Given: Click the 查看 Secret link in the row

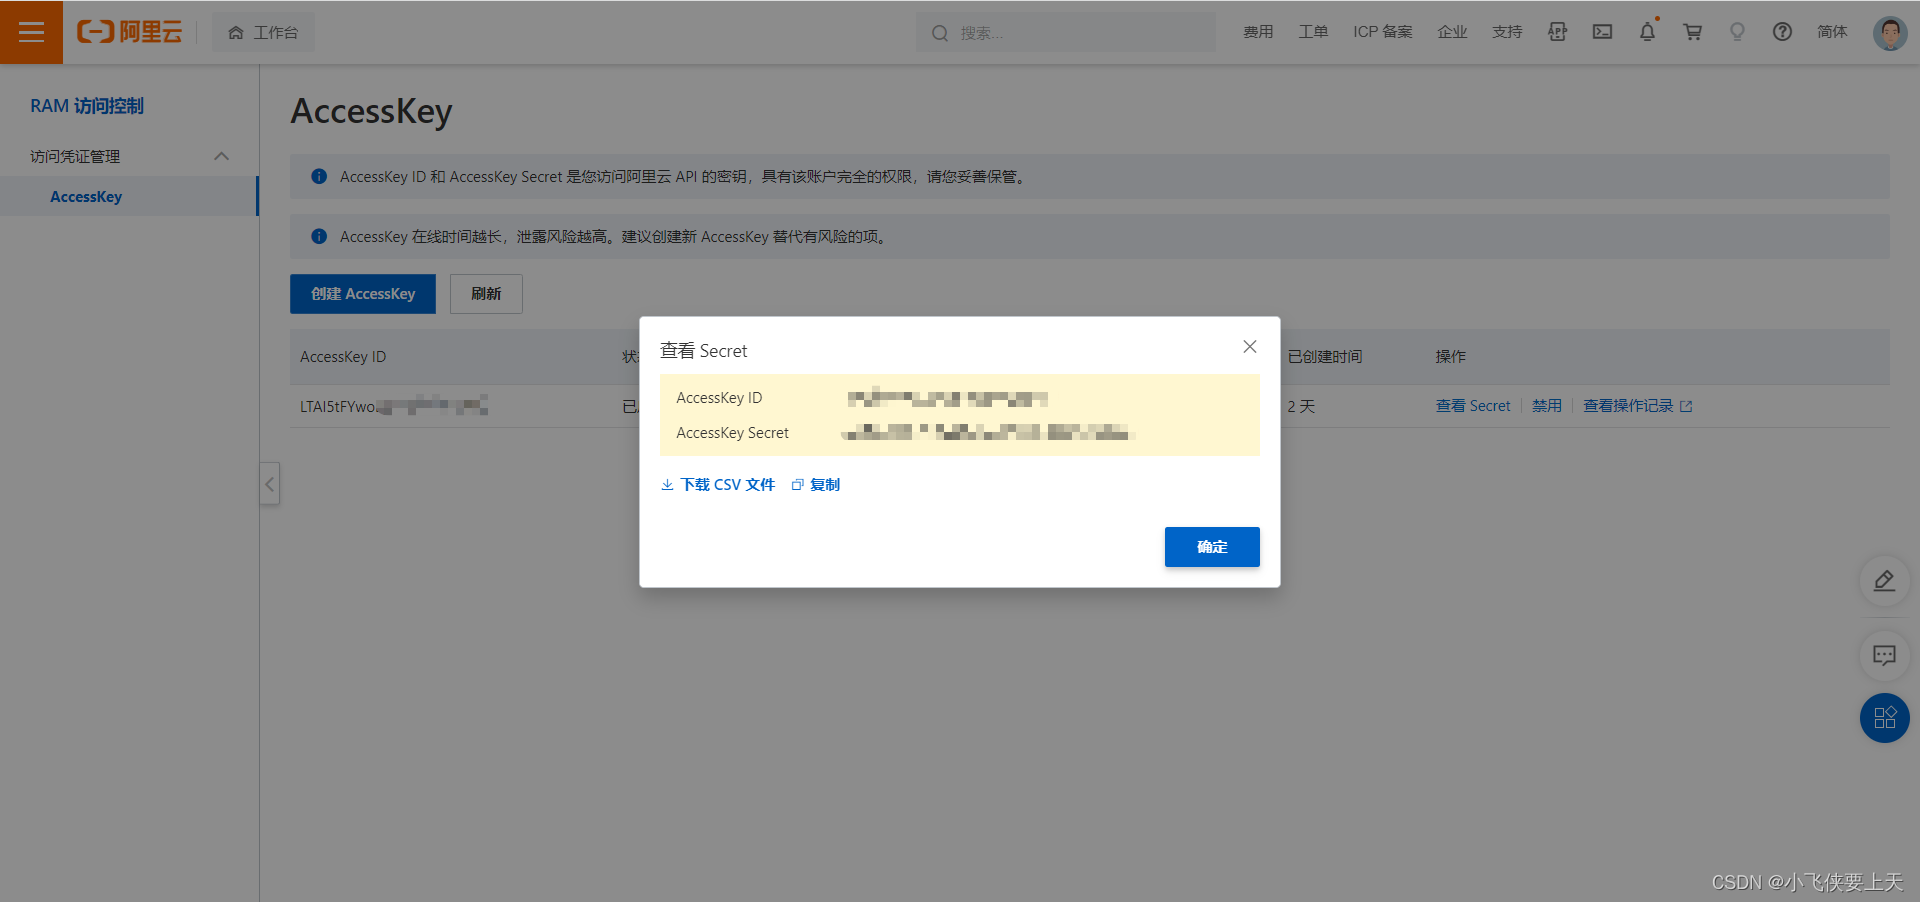Looking at the screenshot, I should coord(1473,406).
